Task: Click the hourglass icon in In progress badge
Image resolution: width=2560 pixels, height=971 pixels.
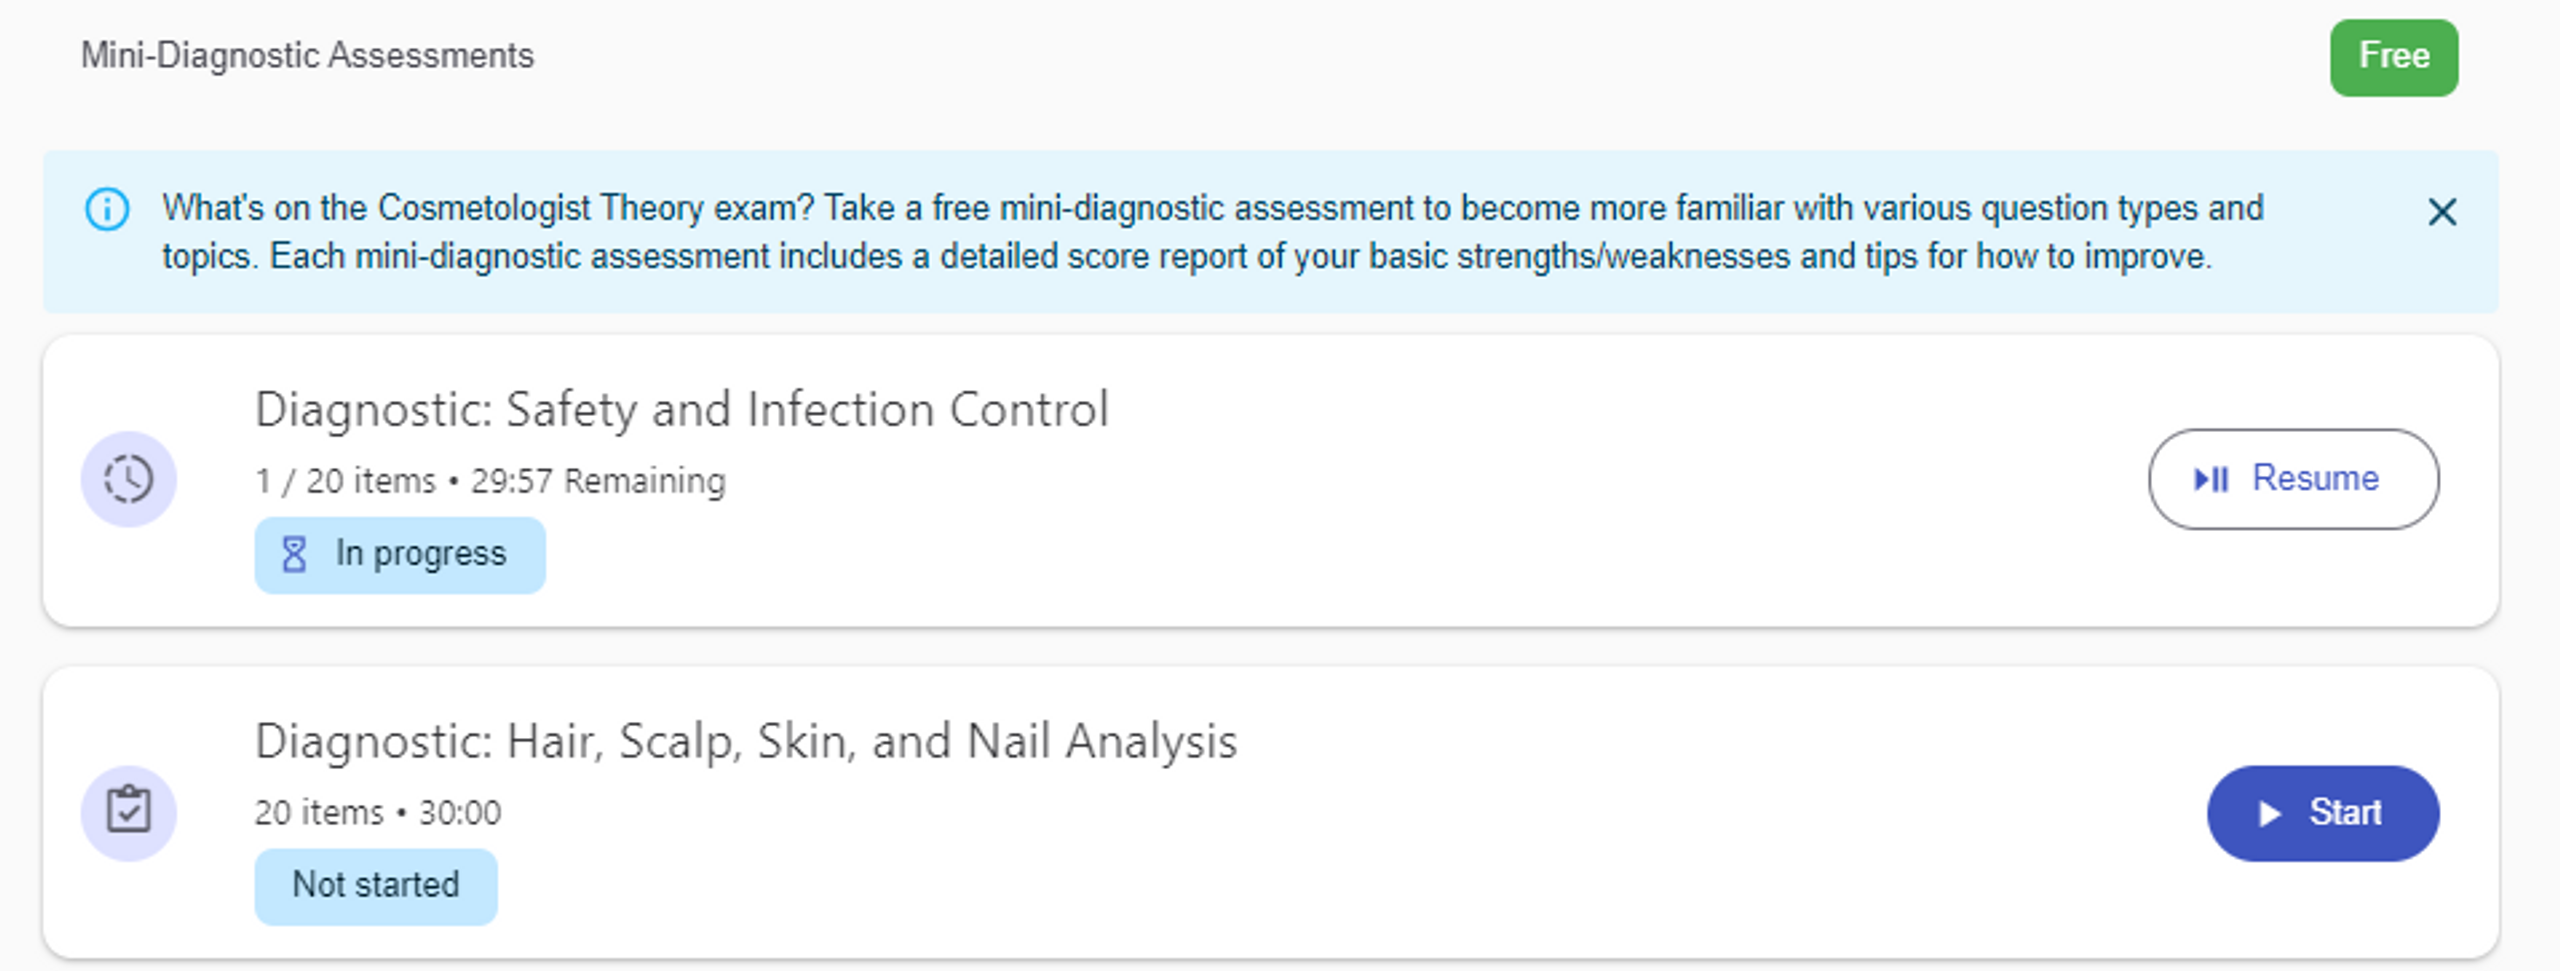Action: [x=294, y=554]
